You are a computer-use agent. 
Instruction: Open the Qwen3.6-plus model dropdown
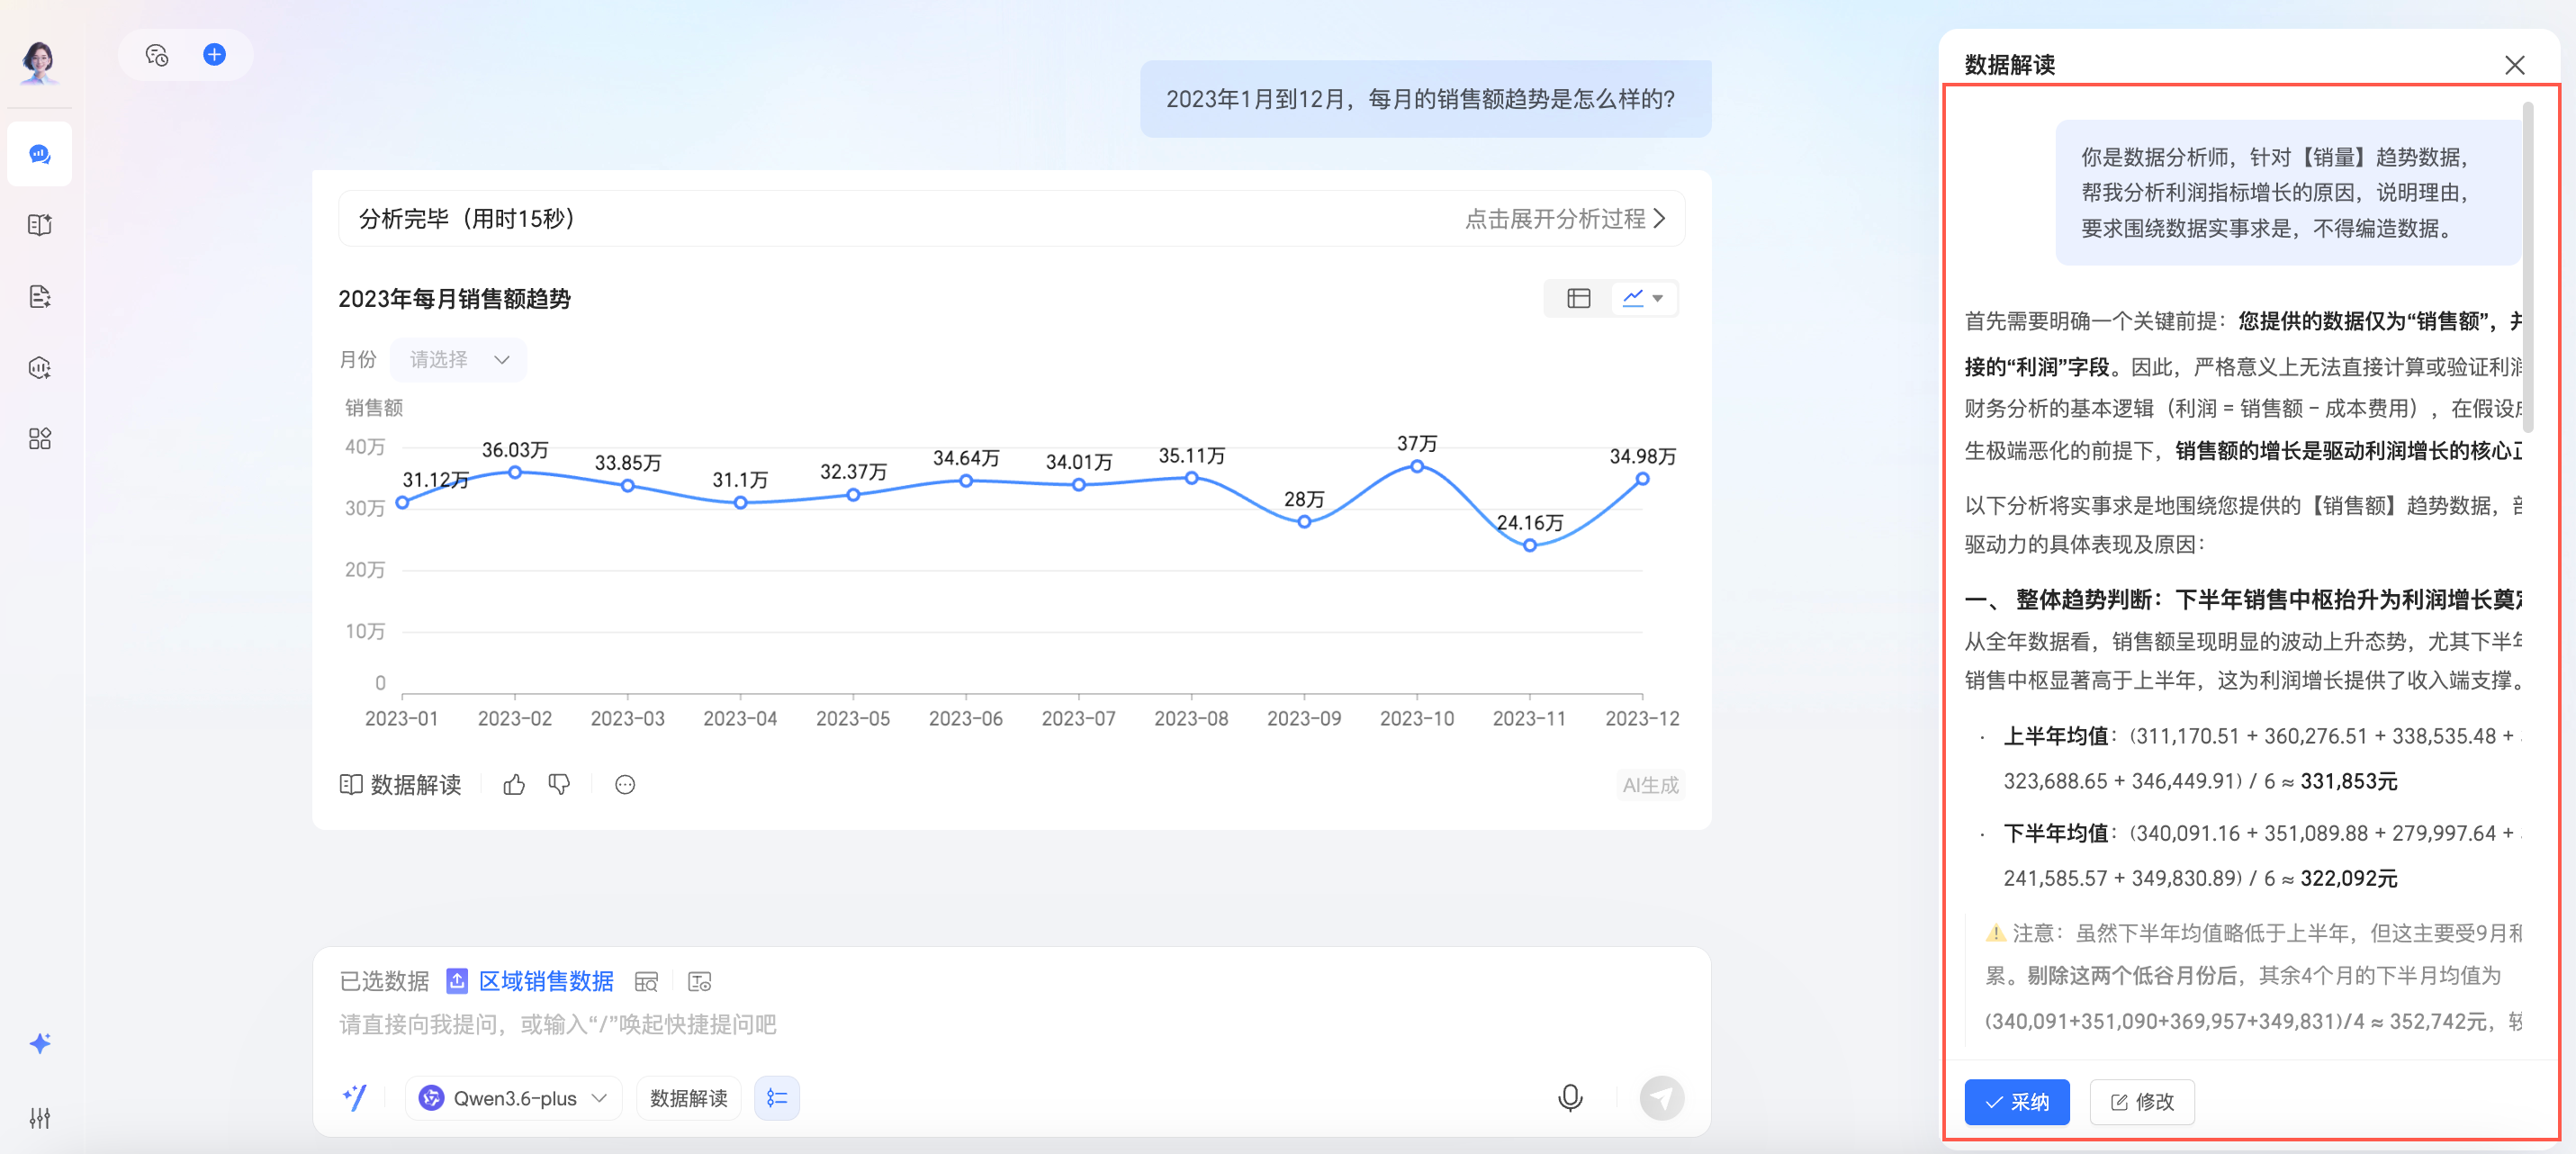coord(514,1098)
